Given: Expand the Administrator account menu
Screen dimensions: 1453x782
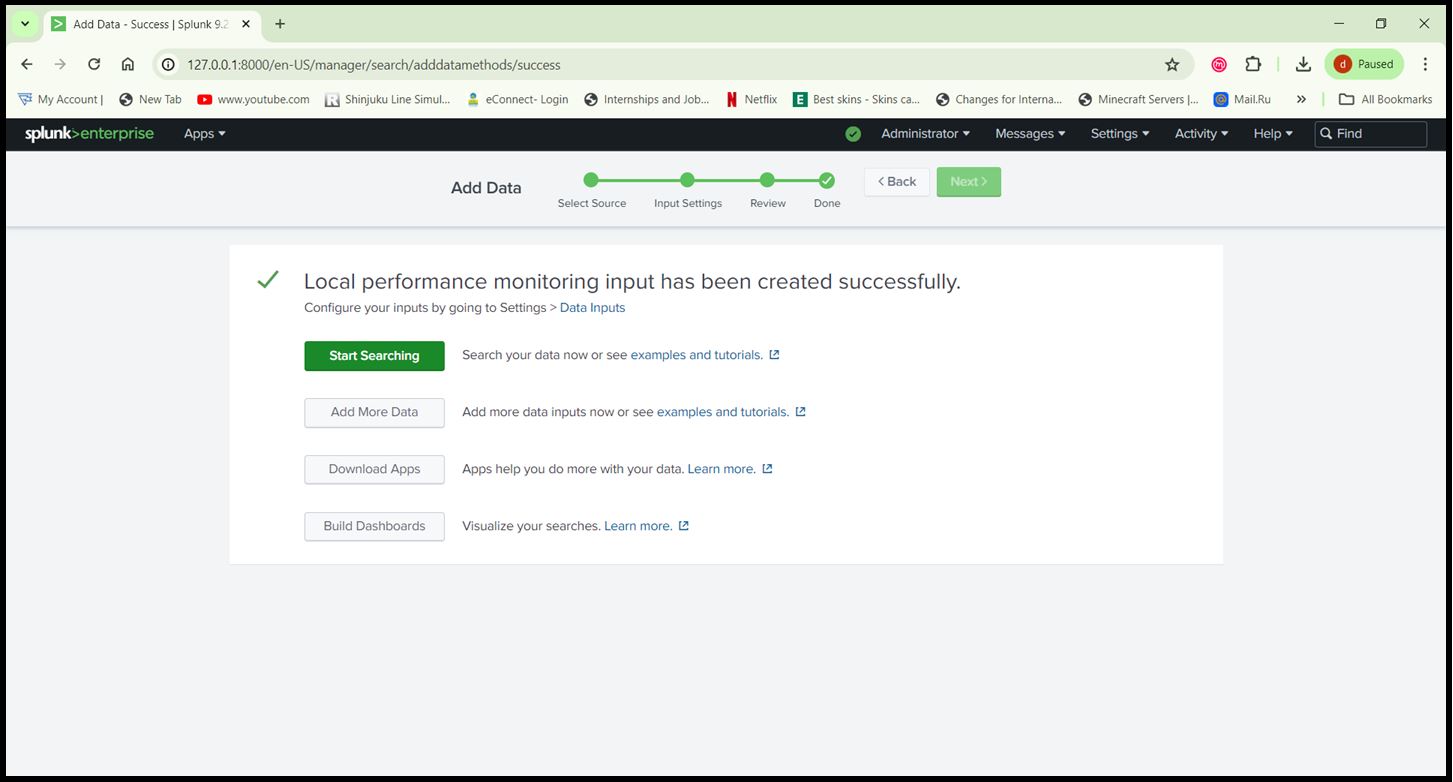Looking at the screenshot, I should click(x=923, y=133).
